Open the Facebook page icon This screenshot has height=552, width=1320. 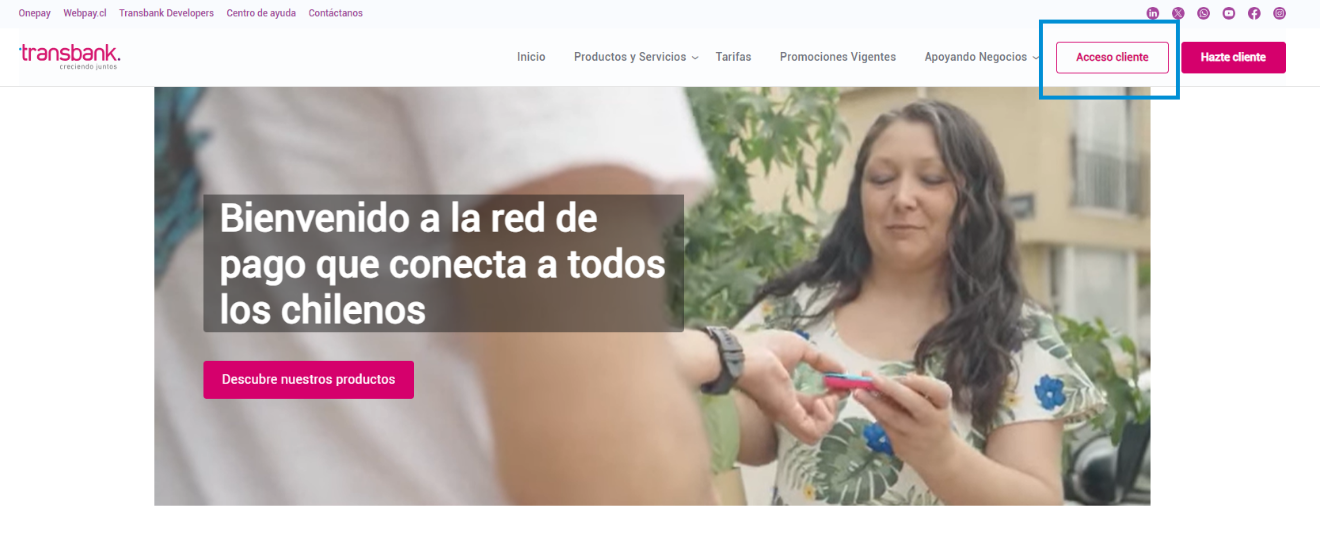click(1254, 13)
